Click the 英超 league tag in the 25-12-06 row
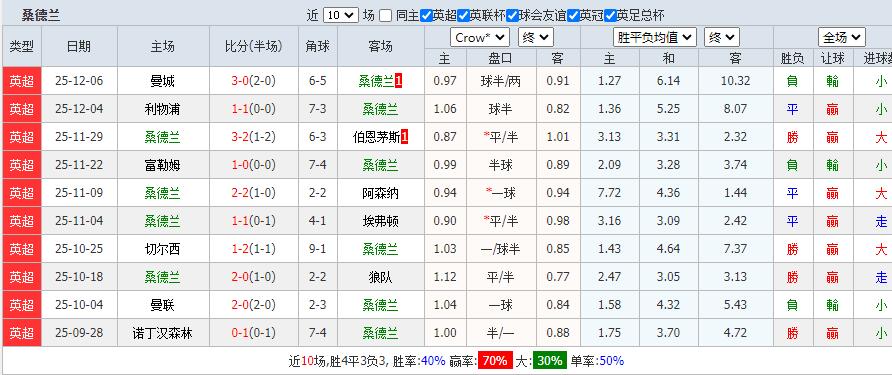892x375 pixels. coord(22,81)
